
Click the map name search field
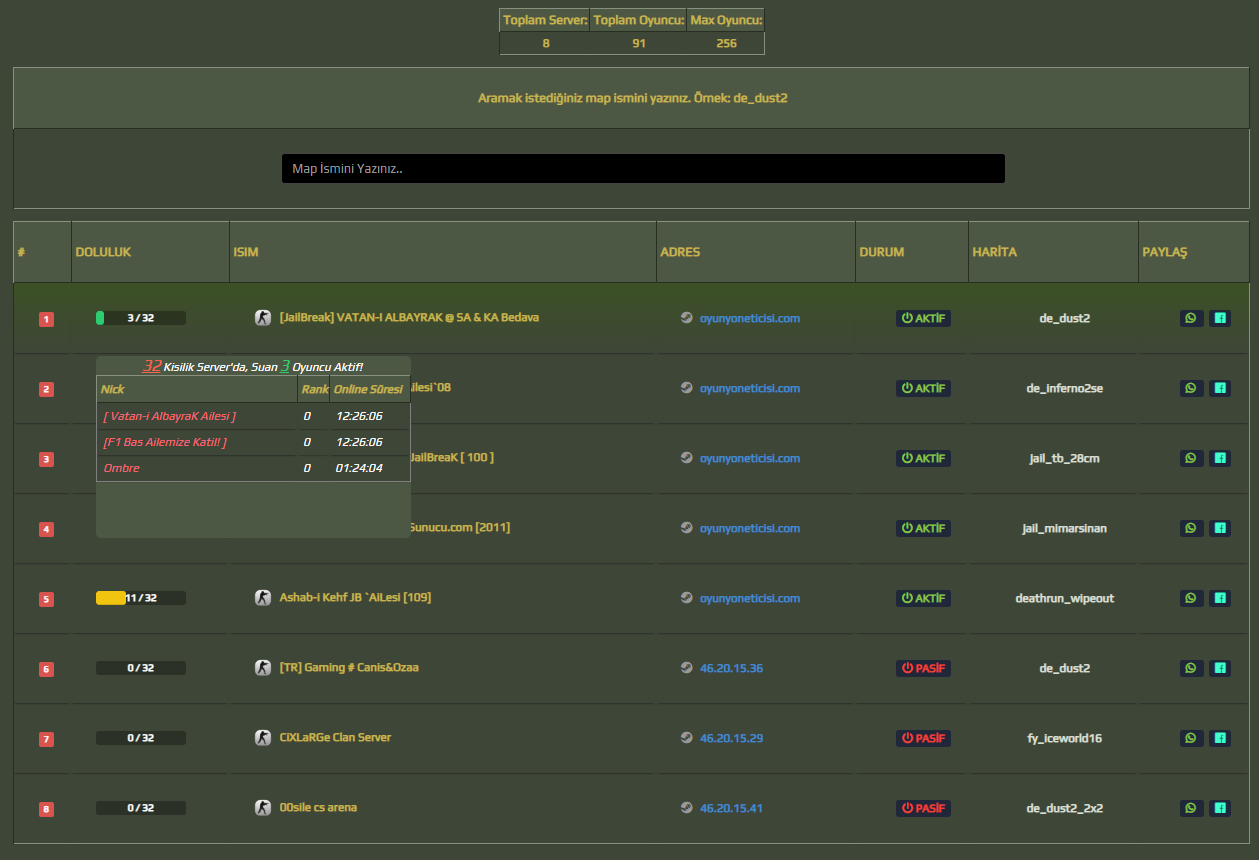[643, 168]
